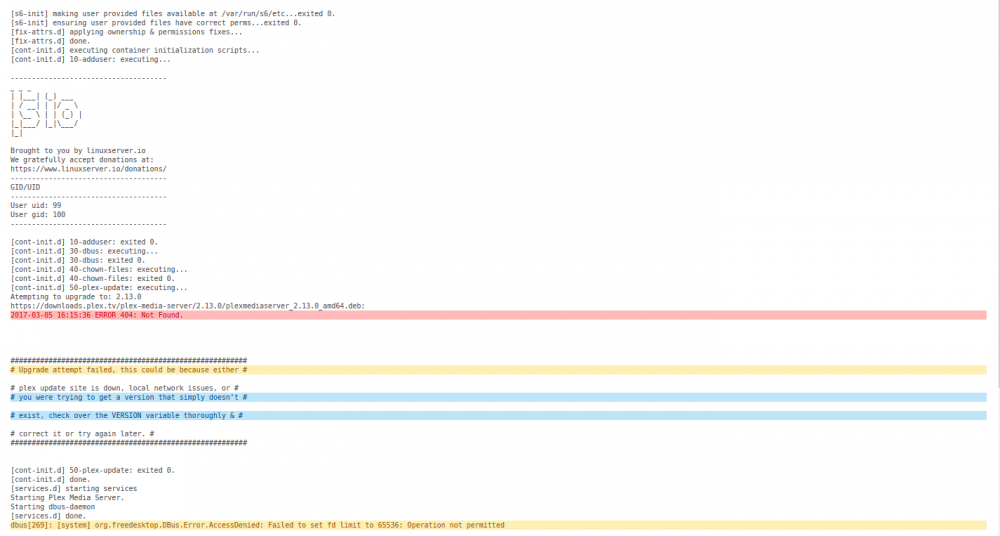Select 'executing container initialization scripts' line
The width and height of the screenshot is (1000, 536).
135,50
